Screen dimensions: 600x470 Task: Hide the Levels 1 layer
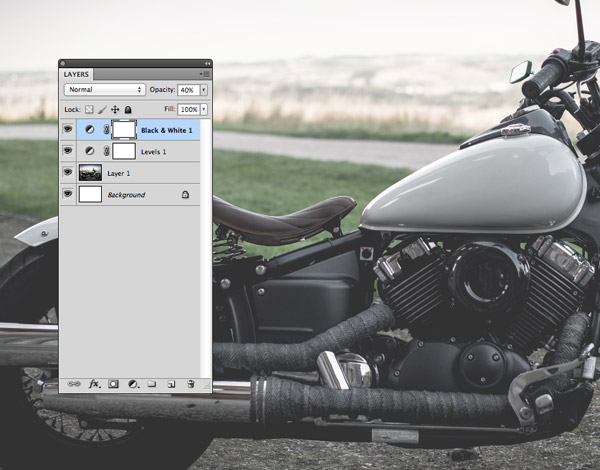click(68, 151)
